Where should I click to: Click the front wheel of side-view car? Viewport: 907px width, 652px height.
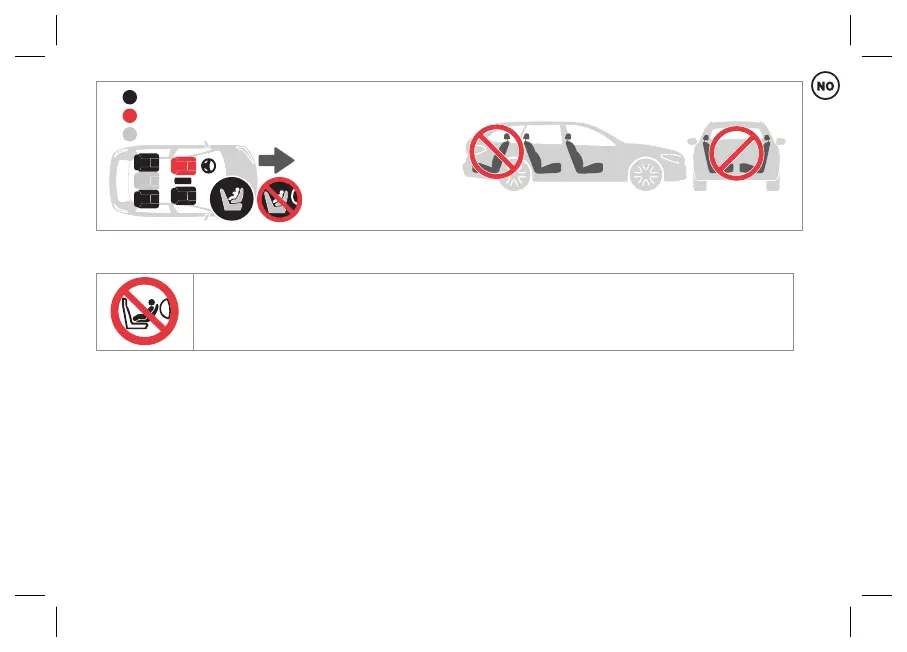[x=645, y=174]
